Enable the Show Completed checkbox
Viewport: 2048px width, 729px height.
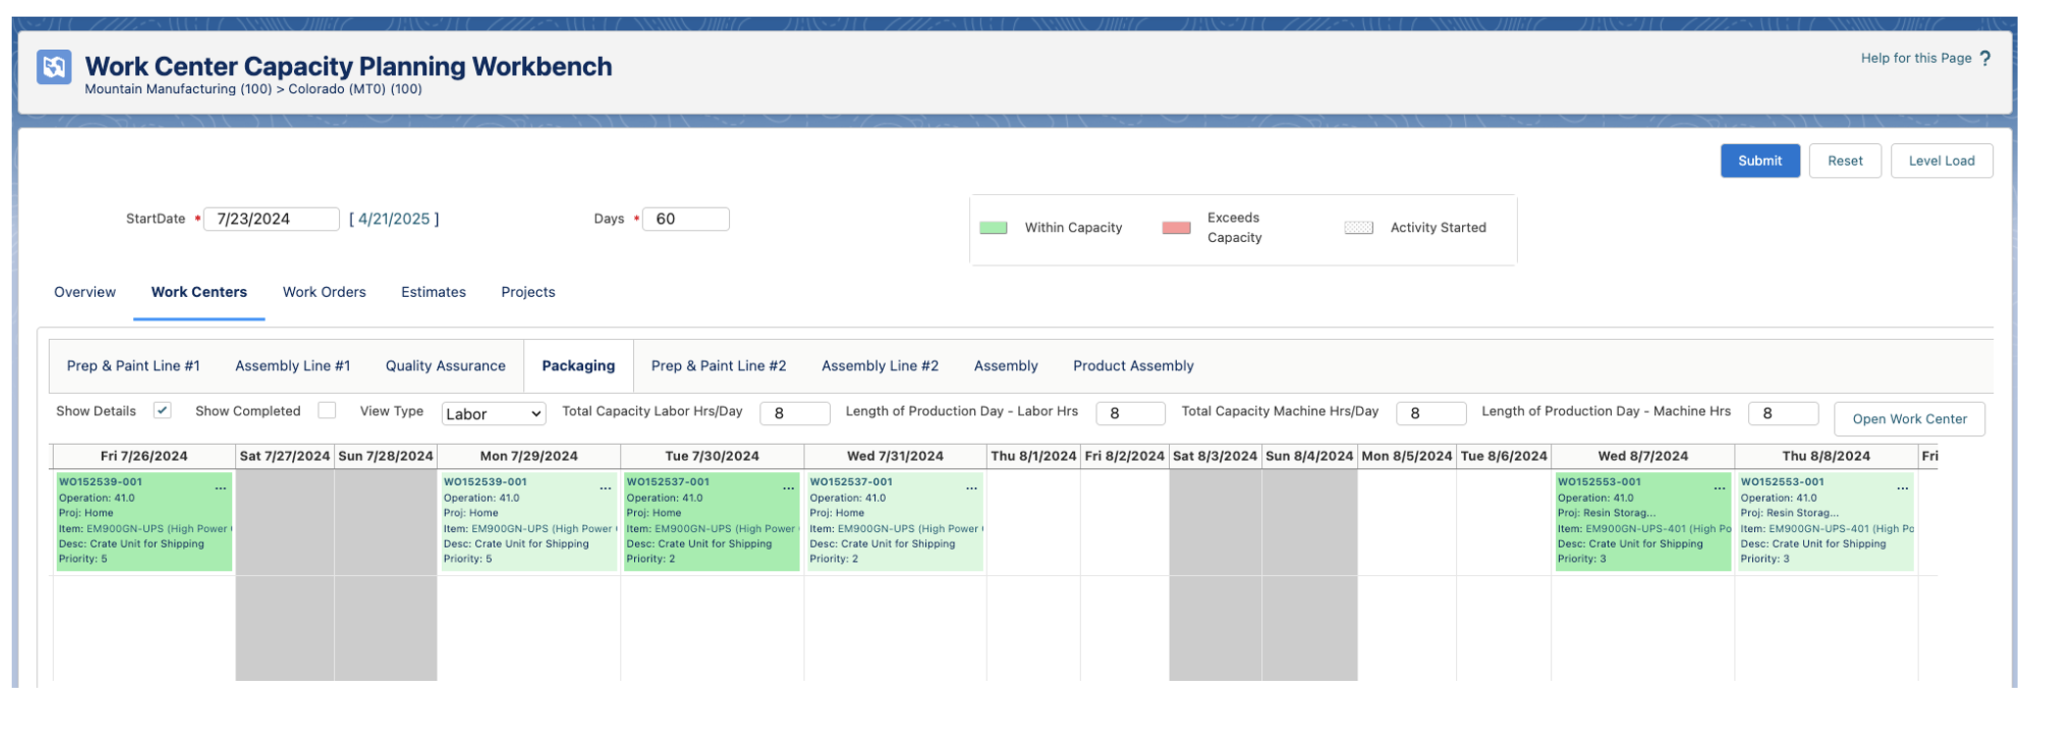[327, 410]
